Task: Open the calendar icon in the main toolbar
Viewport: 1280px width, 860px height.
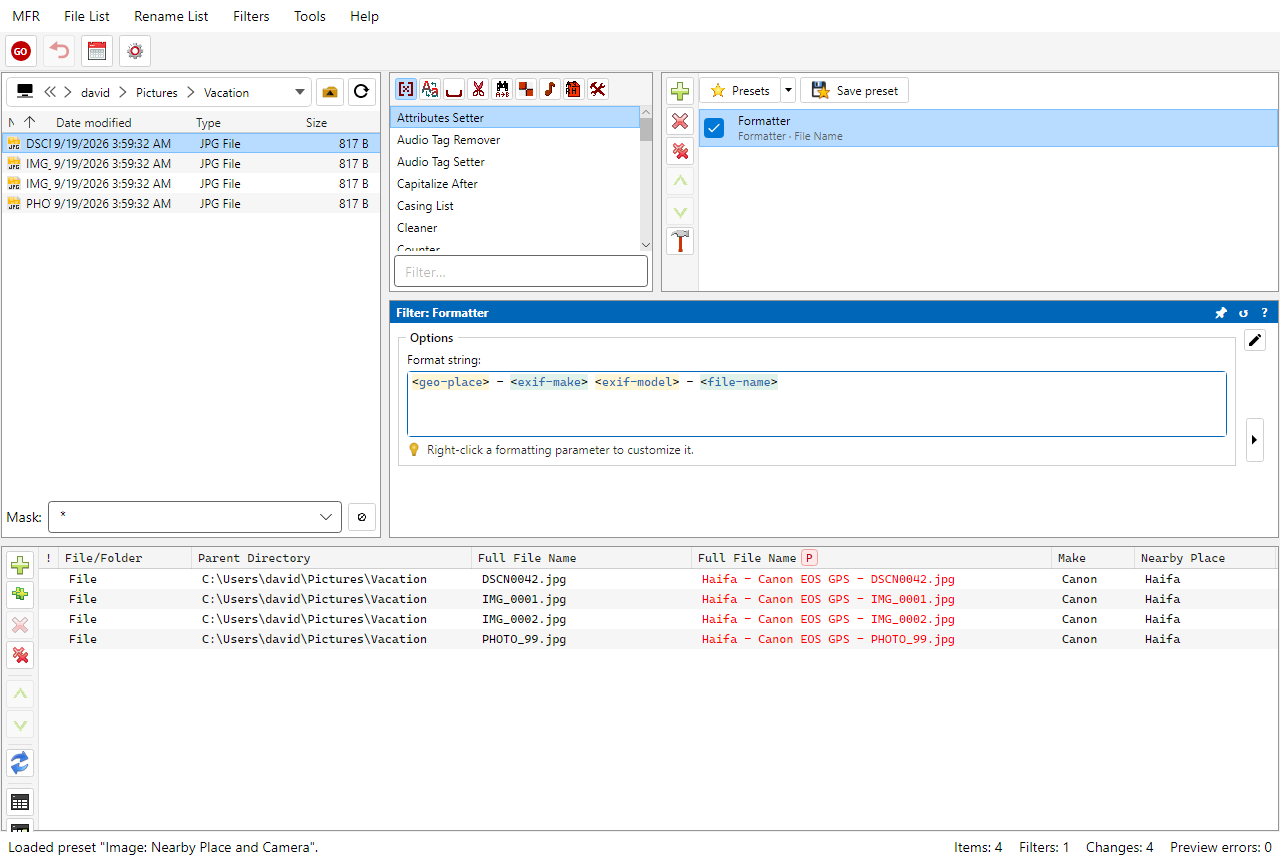Action: coord(97,51)
